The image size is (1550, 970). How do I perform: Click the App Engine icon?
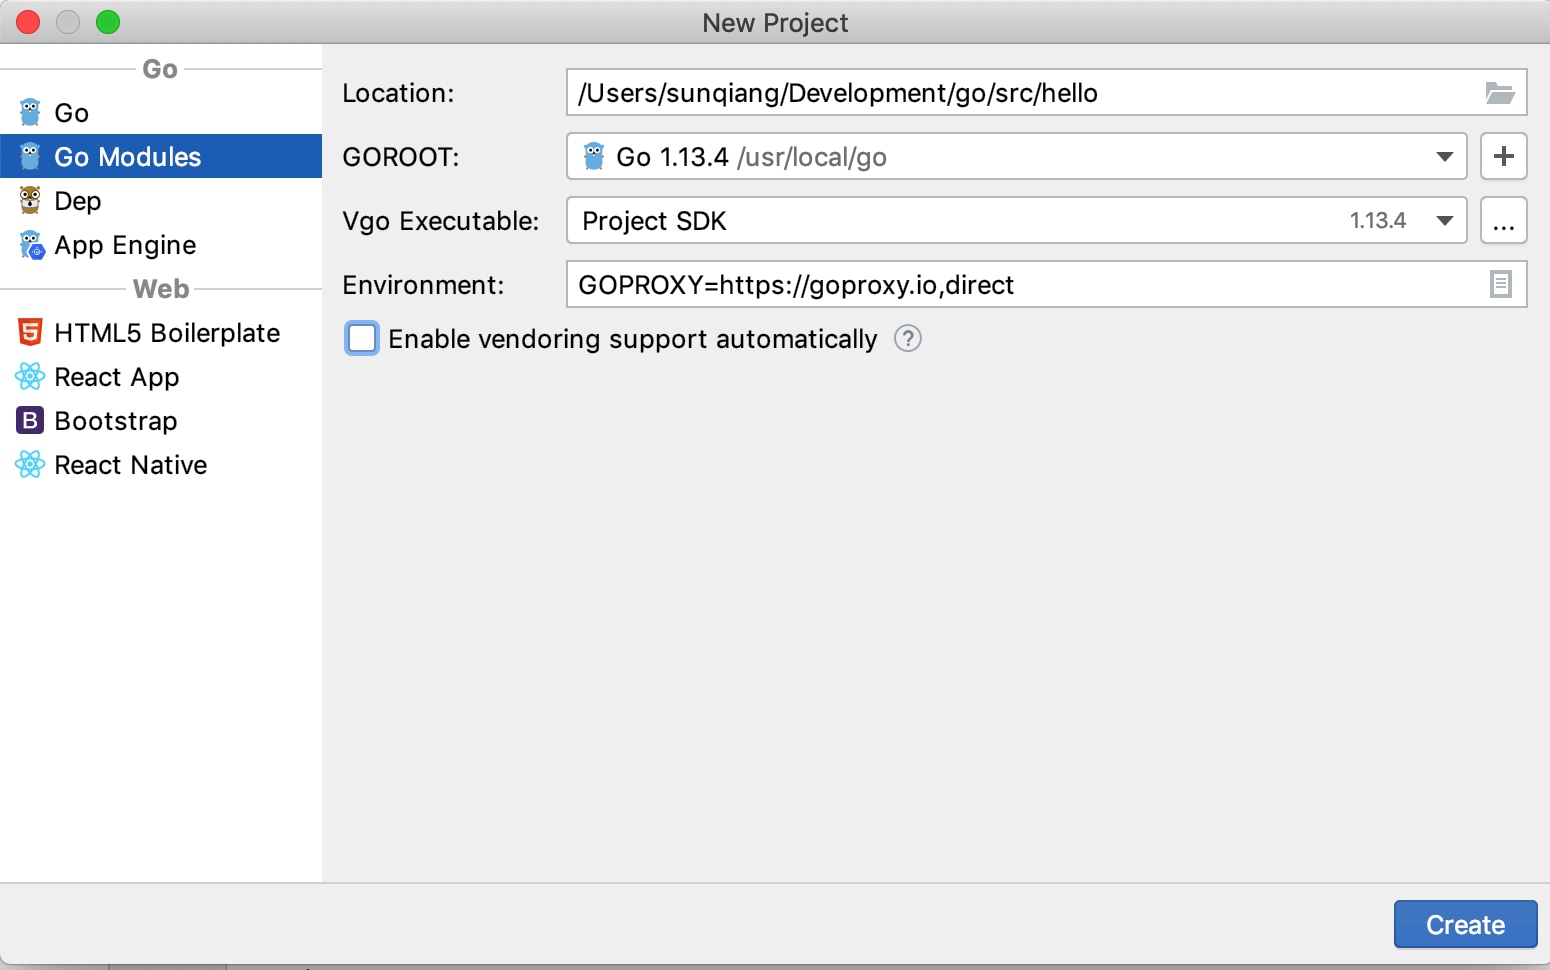pos(31,245)
